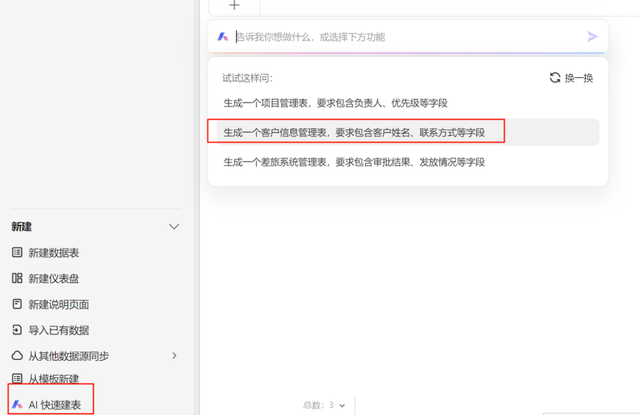Screen dimensions: 640x415
Task: Click the 换一换 refresh suggestions button
Action: click(x=571, y=78)
